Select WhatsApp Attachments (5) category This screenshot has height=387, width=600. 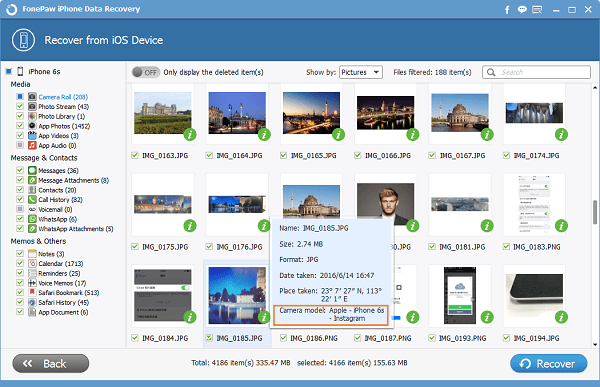[x=76, y=229]
